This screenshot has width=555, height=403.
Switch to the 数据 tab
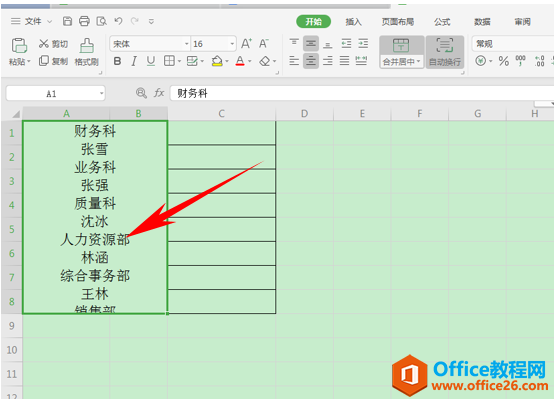tap(482, 22)
